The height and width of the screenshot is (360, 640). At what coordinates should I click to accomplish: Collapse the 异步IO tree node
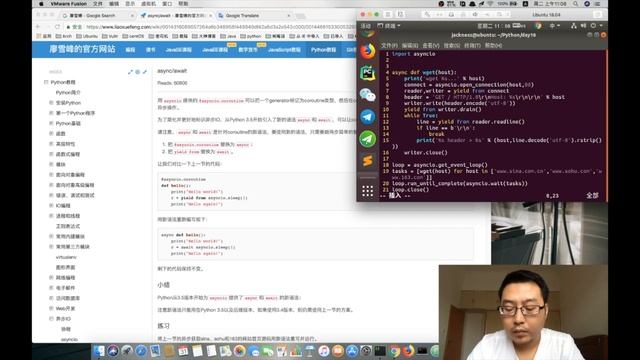(51, 319)
